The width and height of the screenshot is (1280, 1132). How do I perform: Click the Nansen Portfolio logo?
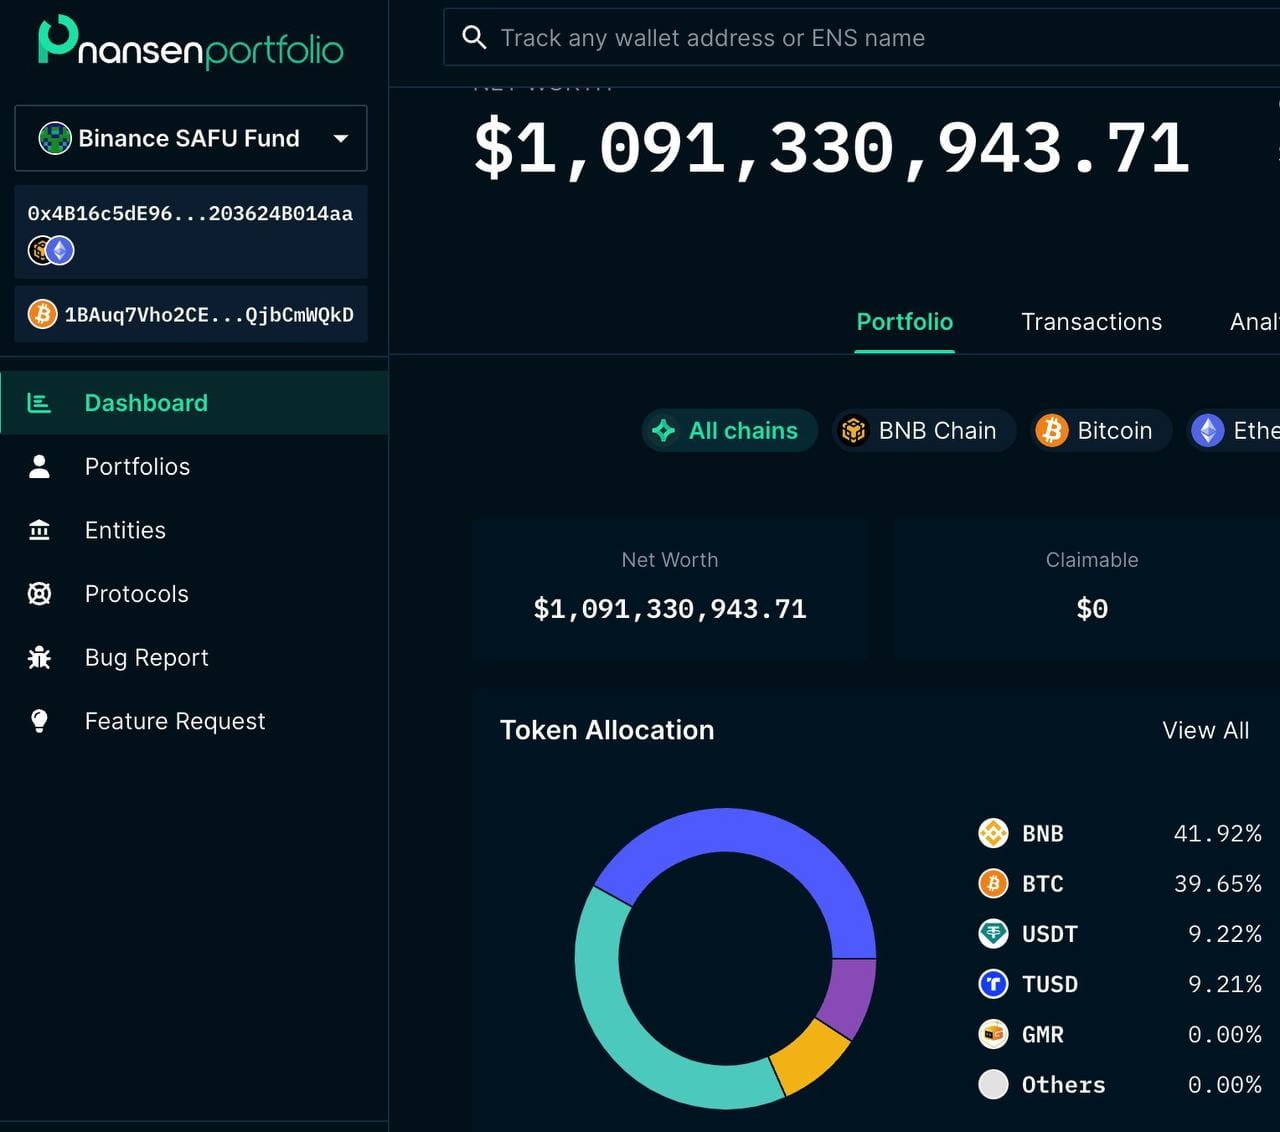coord(191,43)
